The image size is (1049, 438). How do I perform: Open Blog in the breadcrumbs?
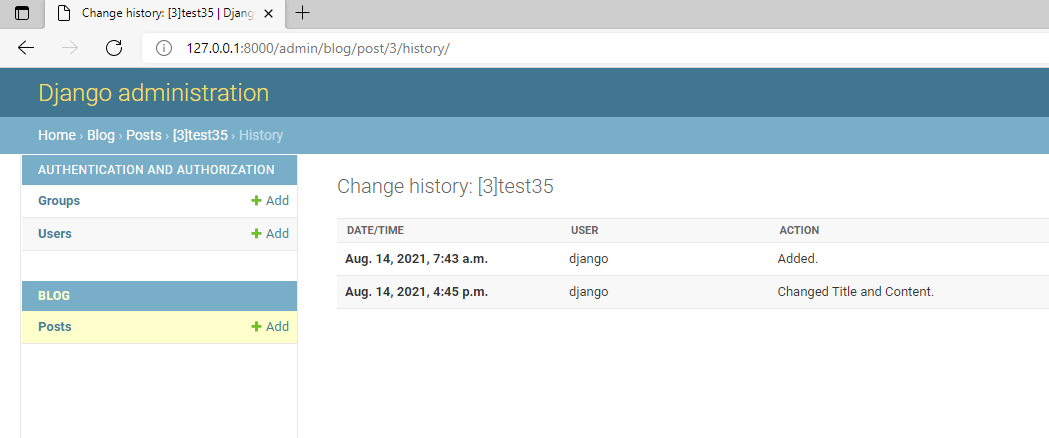click(101, 135)
